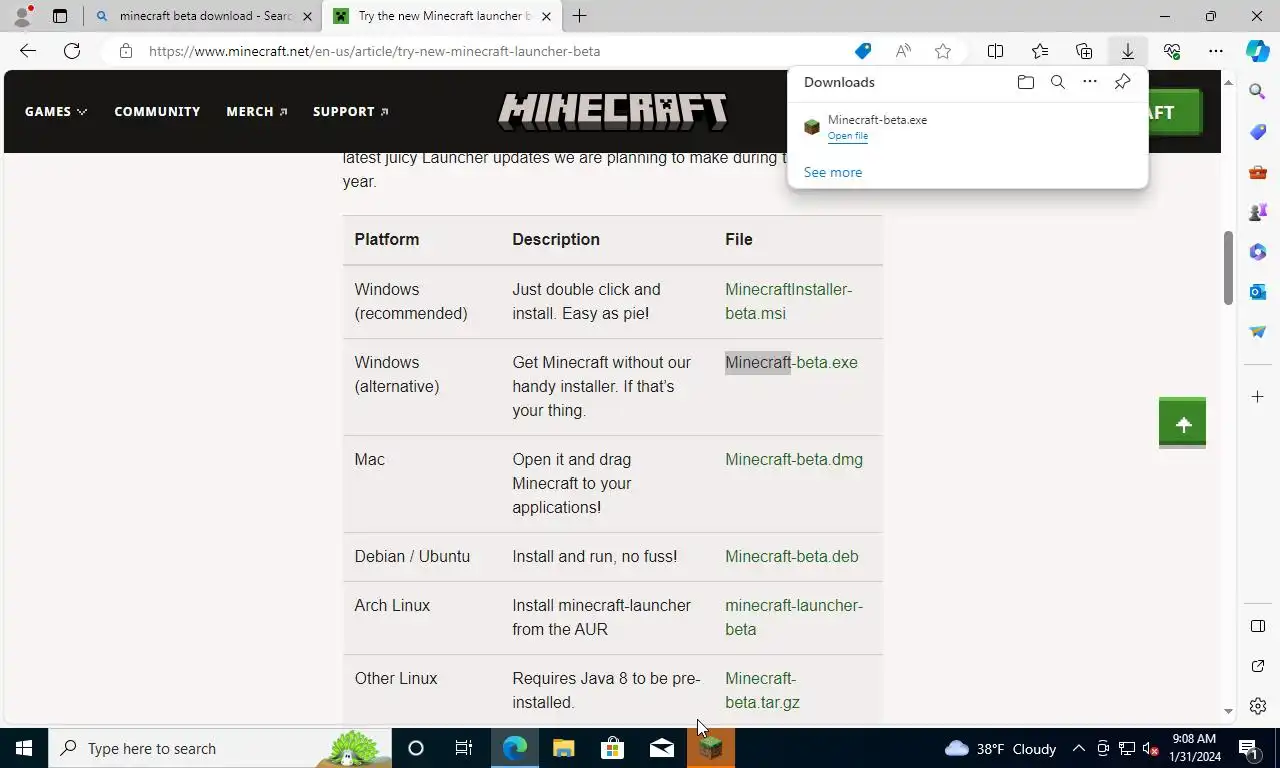Image resolution: width=1280 pixels, height=768 pixels.
Task: Click Type here to search box
Action: [218, 748]
